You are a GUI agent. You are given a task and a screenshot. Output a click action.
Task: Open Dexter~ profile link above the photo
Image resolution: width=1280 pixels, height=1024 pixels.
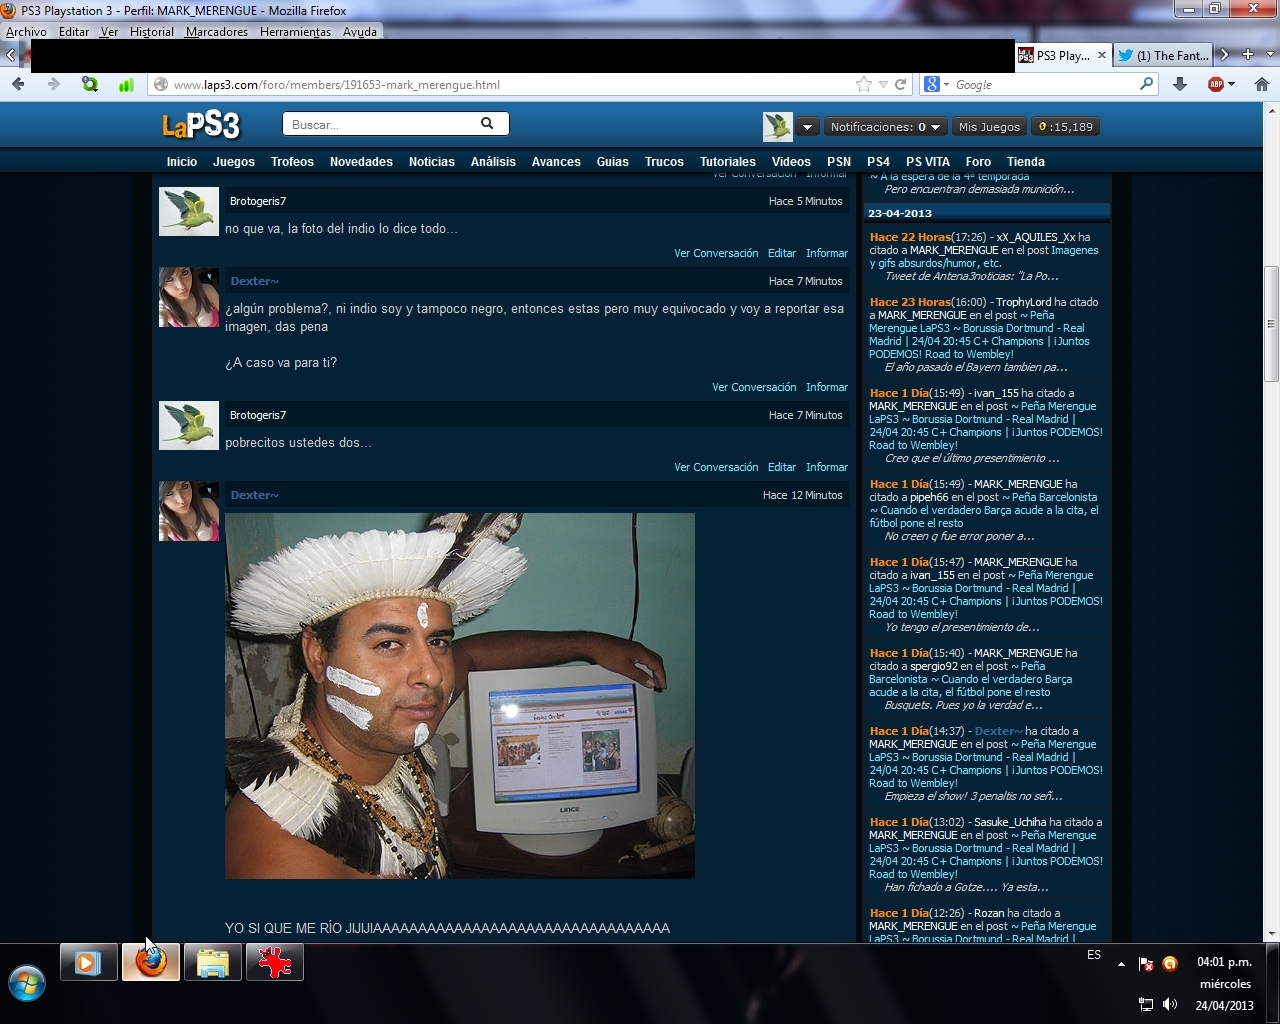click(x=255, y=495)
